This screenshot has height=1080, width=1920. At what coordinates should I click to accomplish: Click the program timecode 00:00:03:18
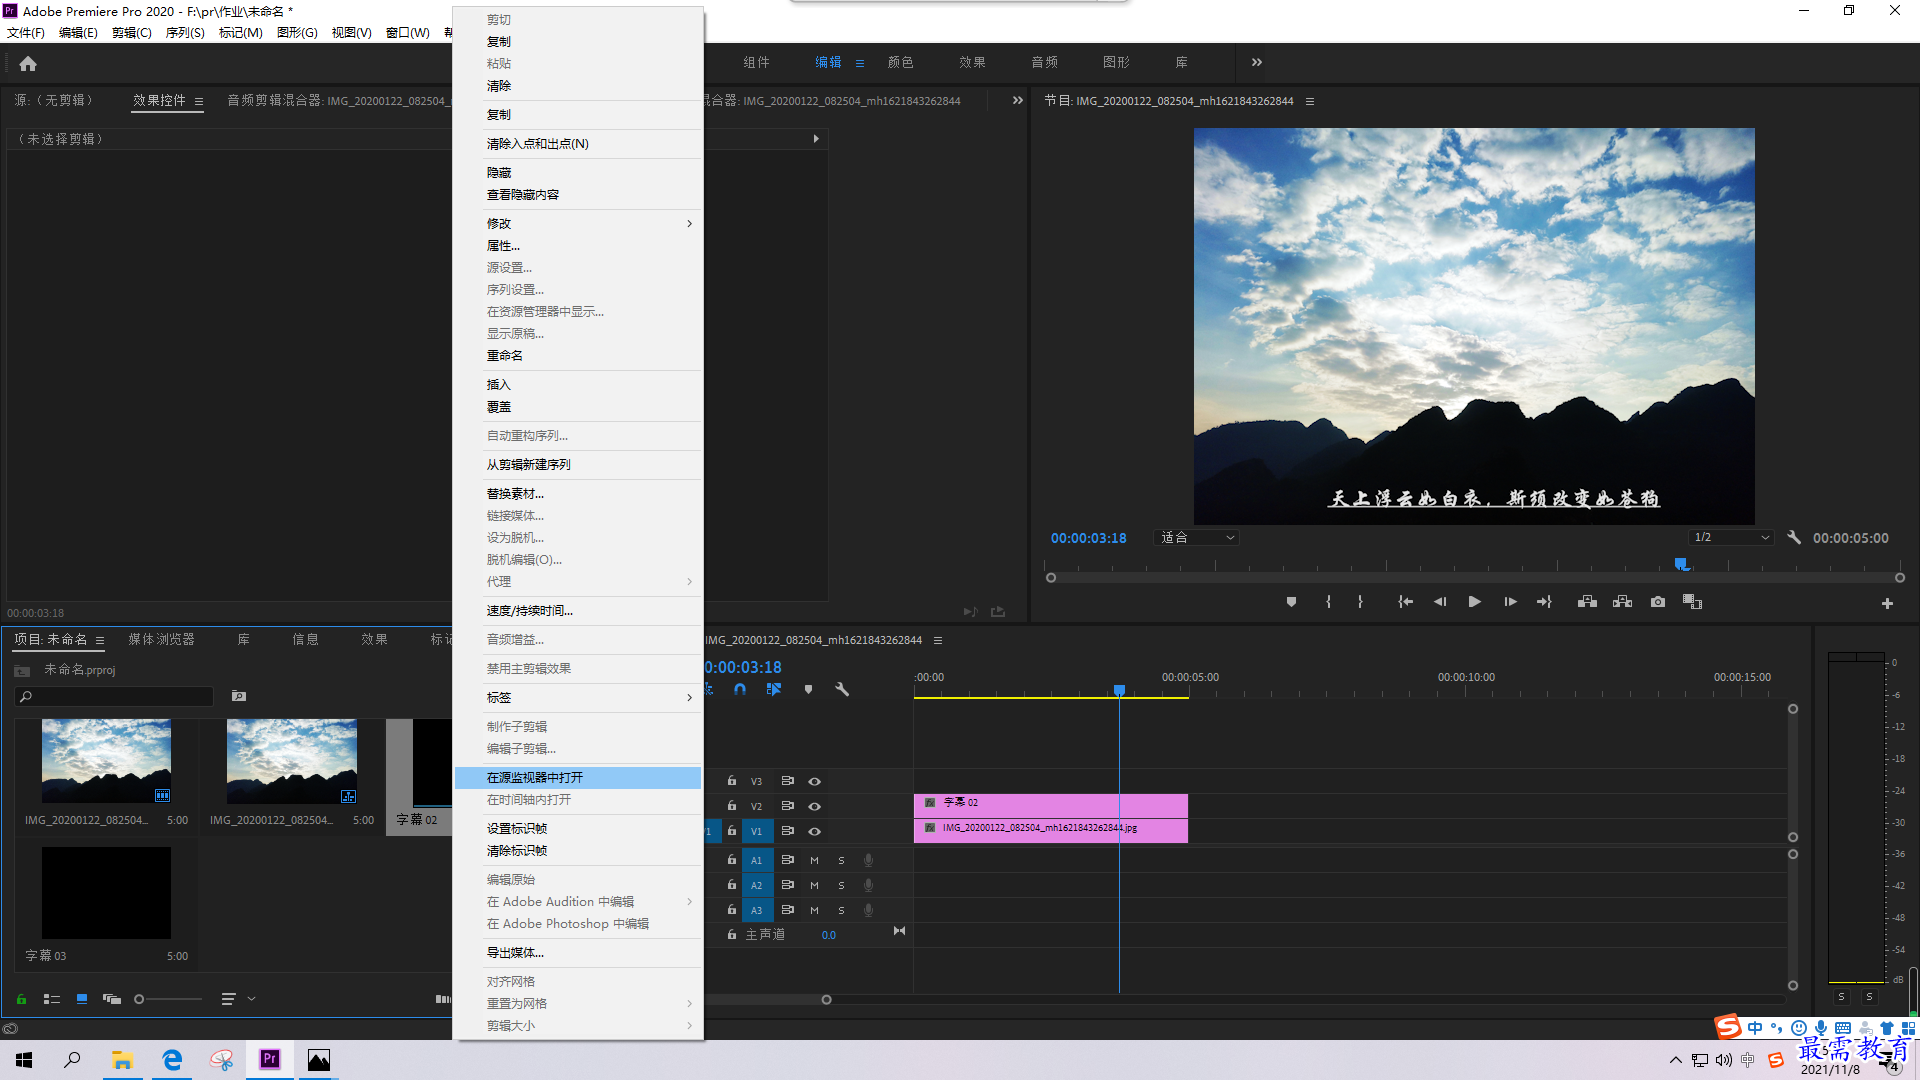pyautogui.click(x=1088, y=538)
